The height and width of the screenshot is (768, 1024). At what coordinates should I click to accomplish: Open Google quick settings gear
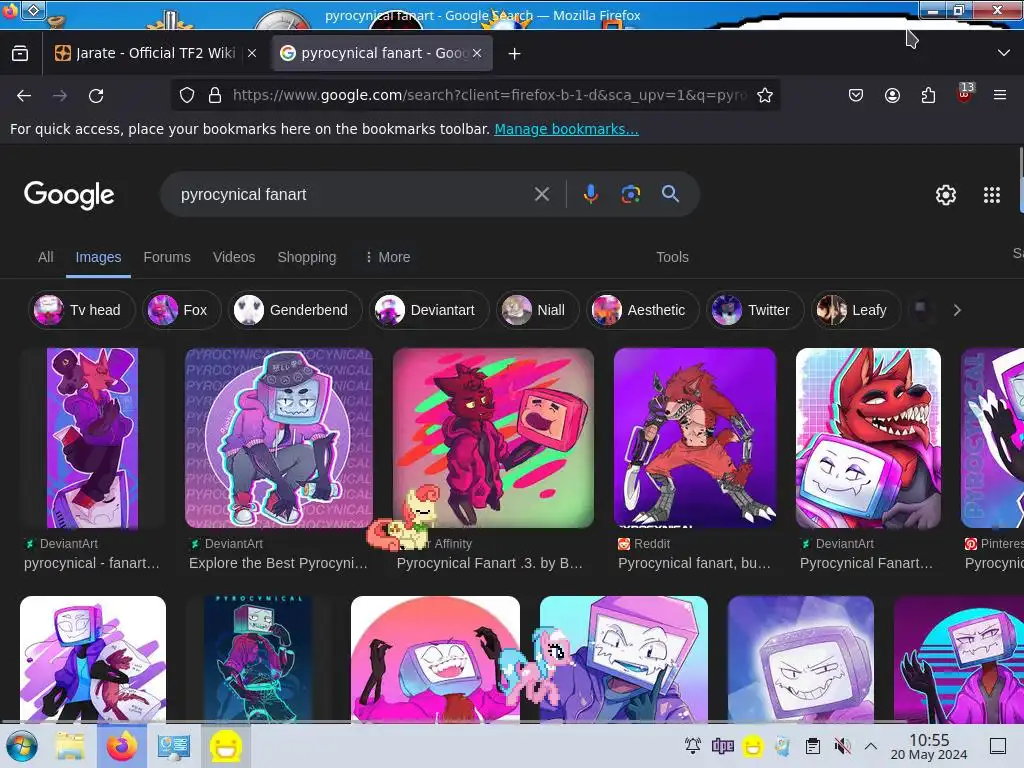click(946, 195)
